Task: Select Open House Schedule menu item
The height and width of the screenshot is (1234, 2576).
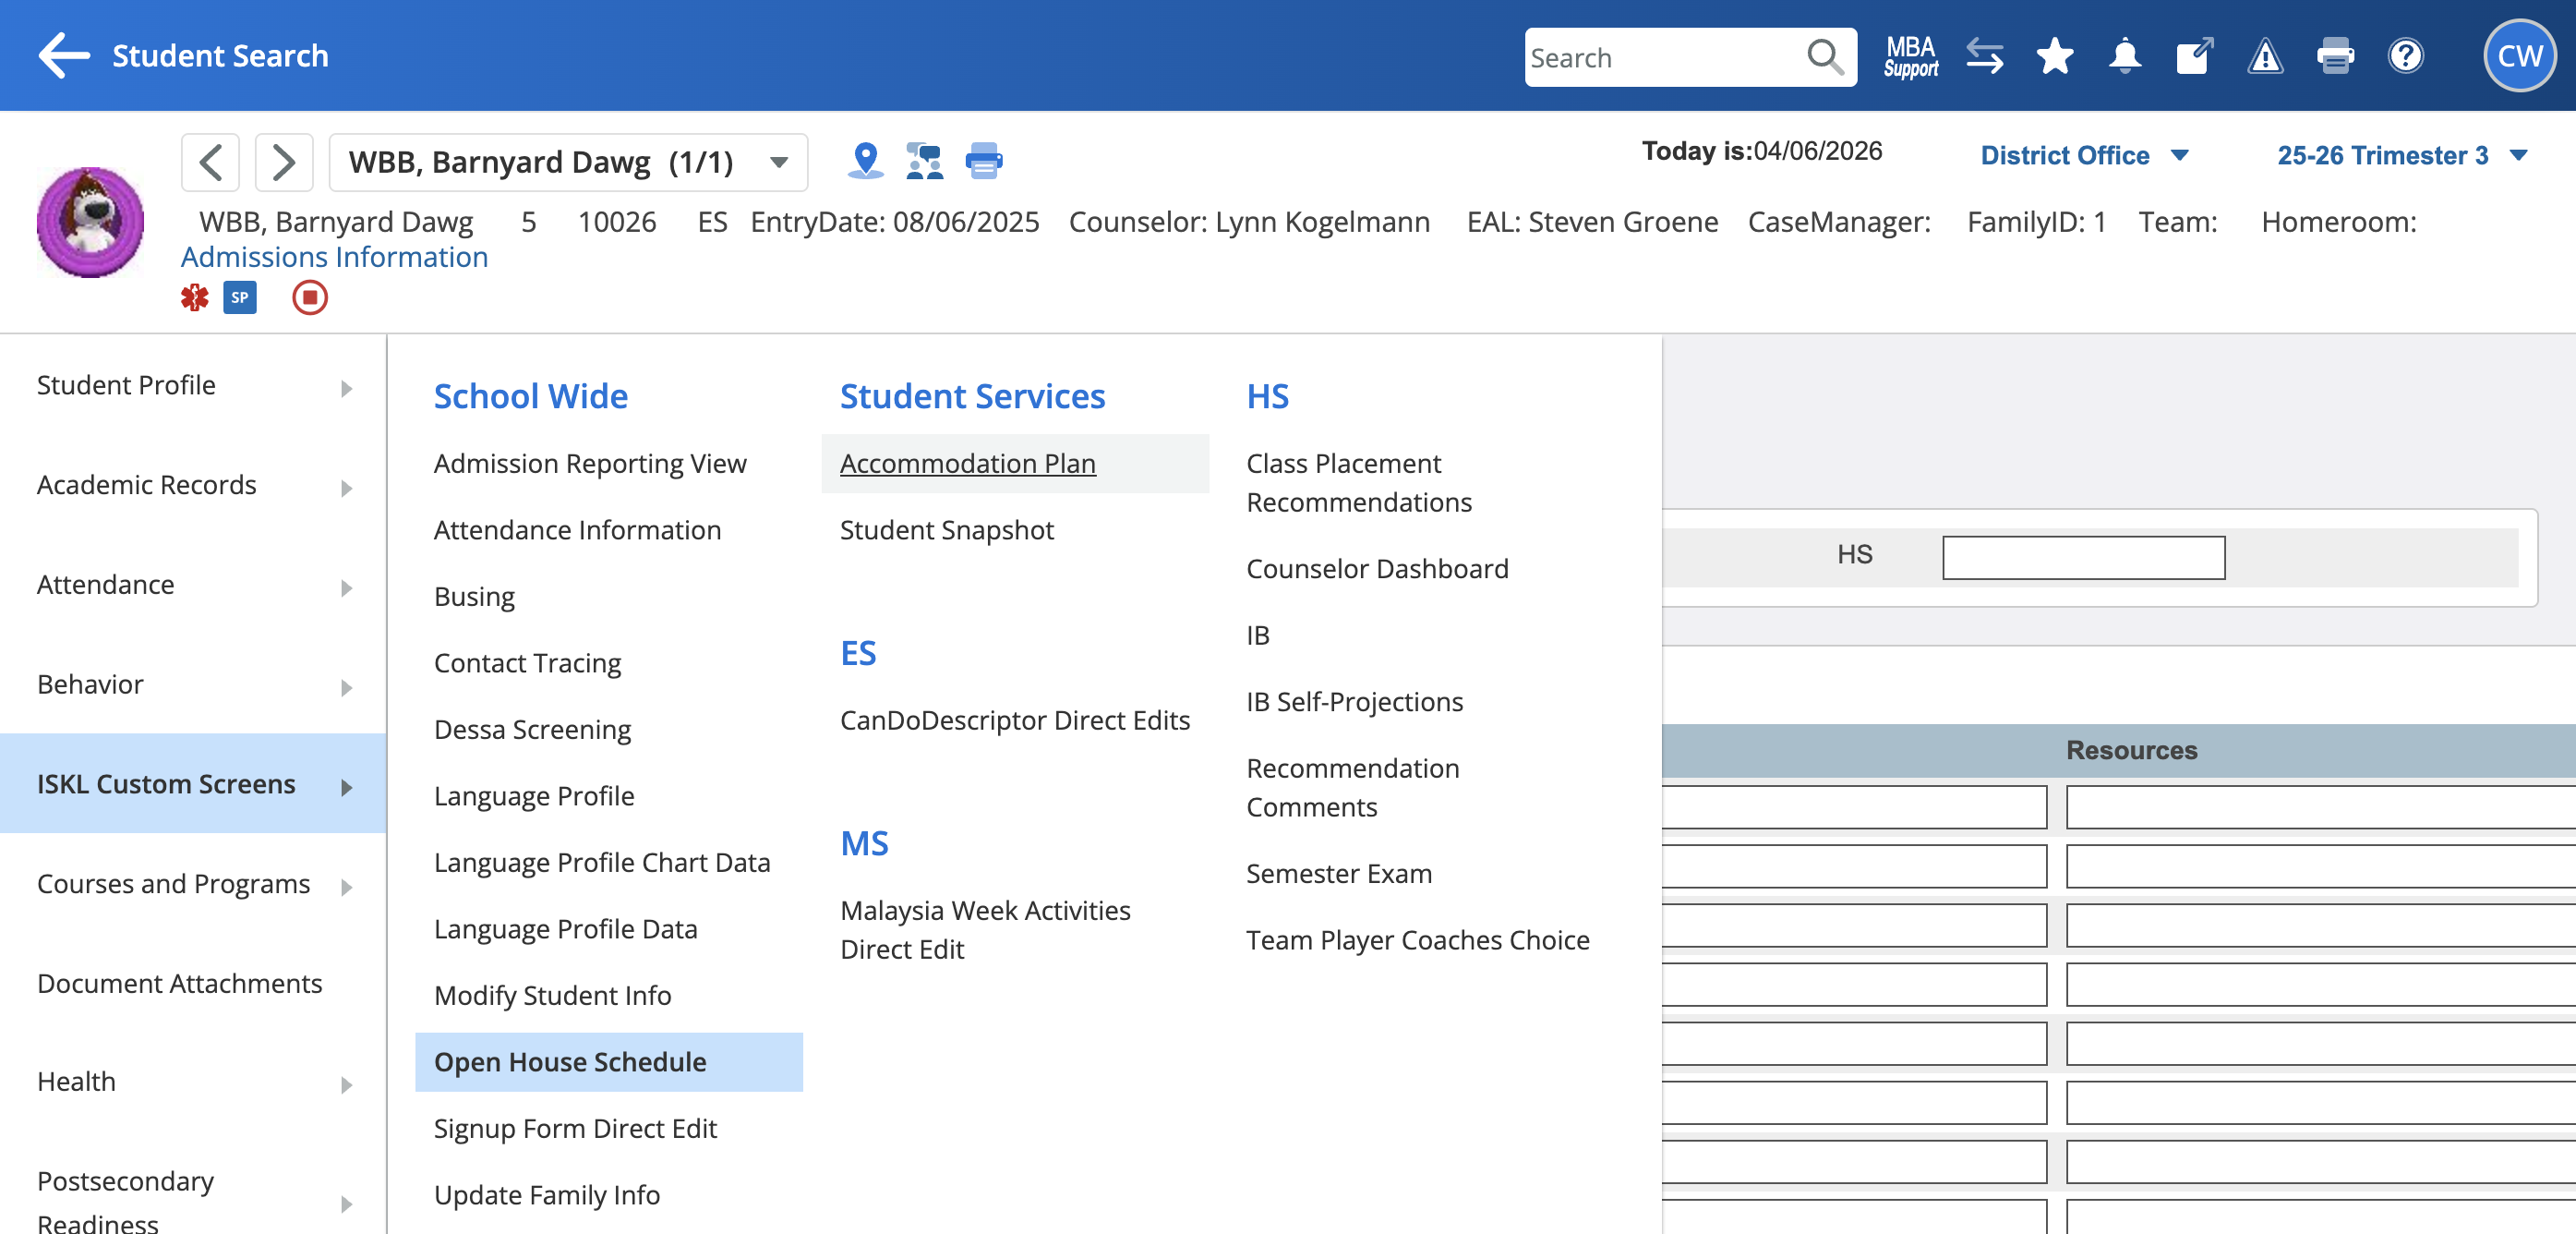Action: [570, 1062]
